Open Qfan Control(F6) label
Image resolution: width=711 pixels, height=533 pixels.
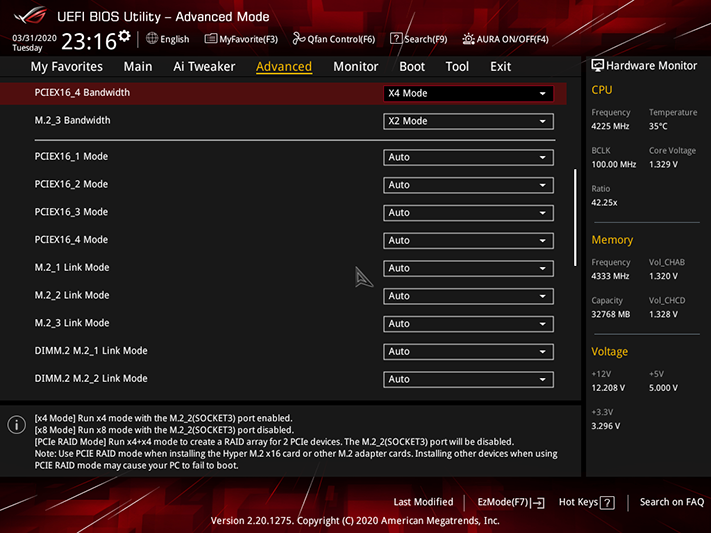pos(341,39)
